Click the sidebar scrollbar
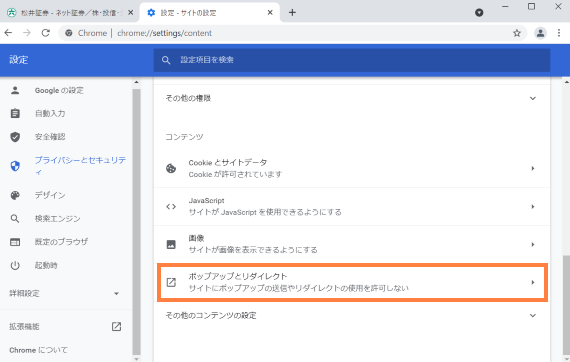Screen dimensions: 570x362 click(137, 222)
